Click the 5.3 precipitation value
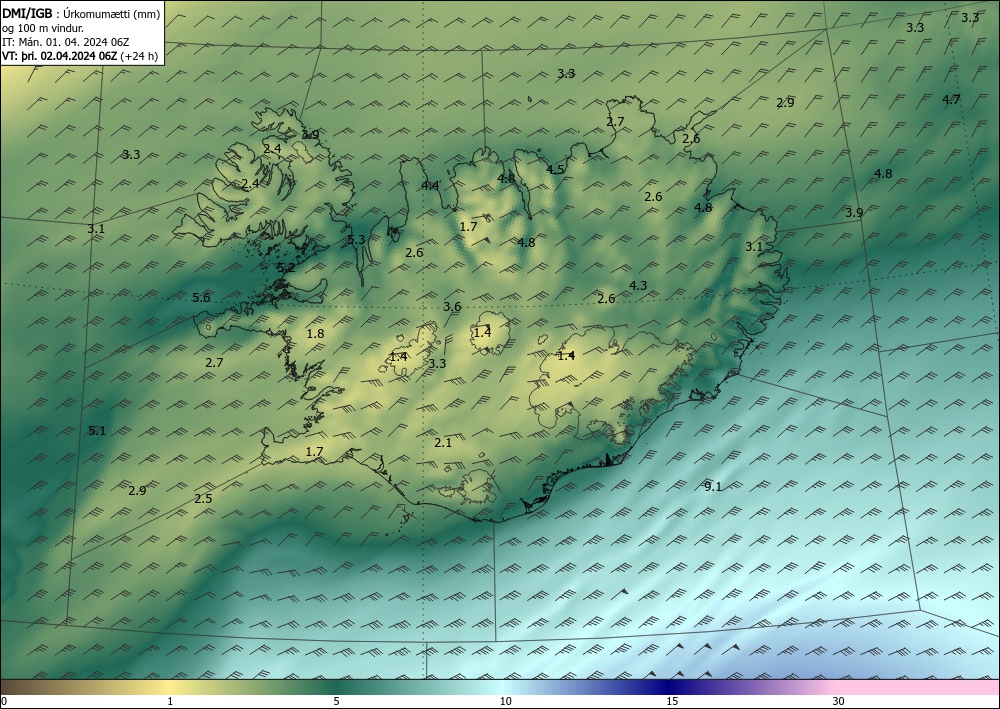Screen dimensions: 1000x709 (x=357, y=240)
